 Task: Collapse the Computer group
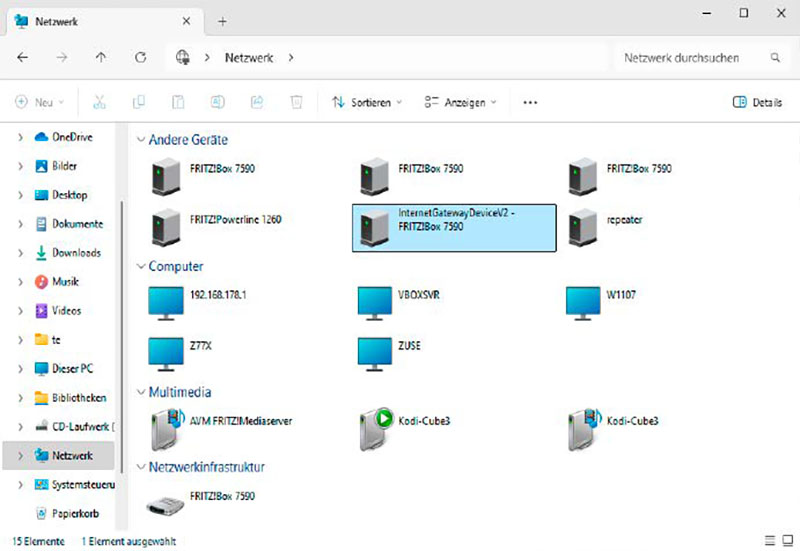pos(141,266)
